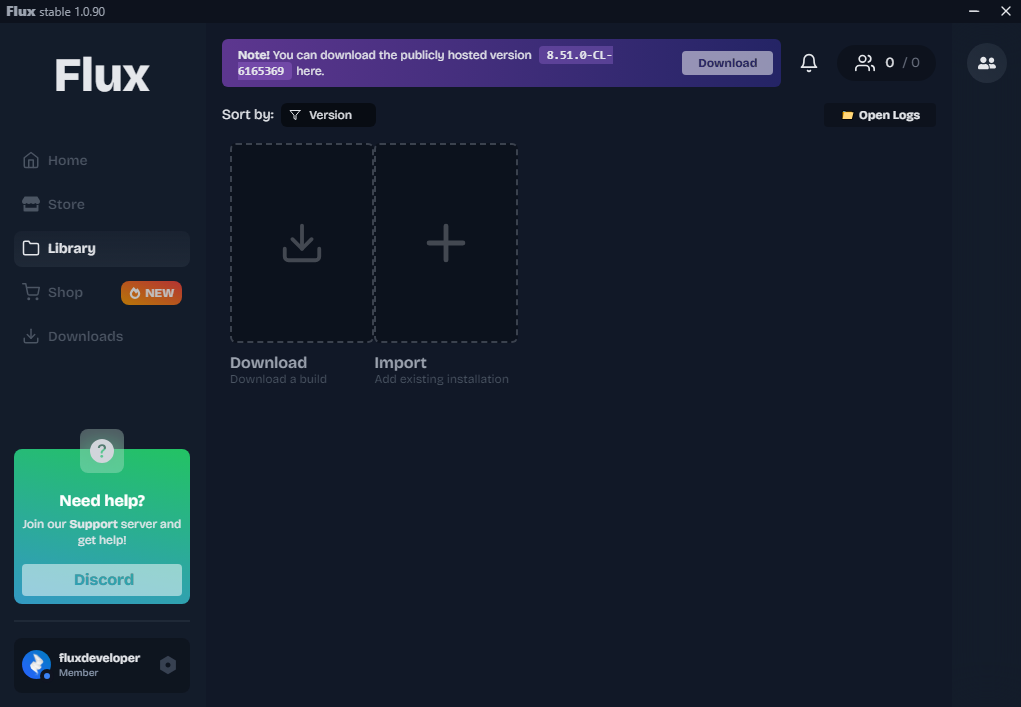Screen dimensions: 1021x707
Task: Go to Home in the sidebar
Action: [102, 160]
